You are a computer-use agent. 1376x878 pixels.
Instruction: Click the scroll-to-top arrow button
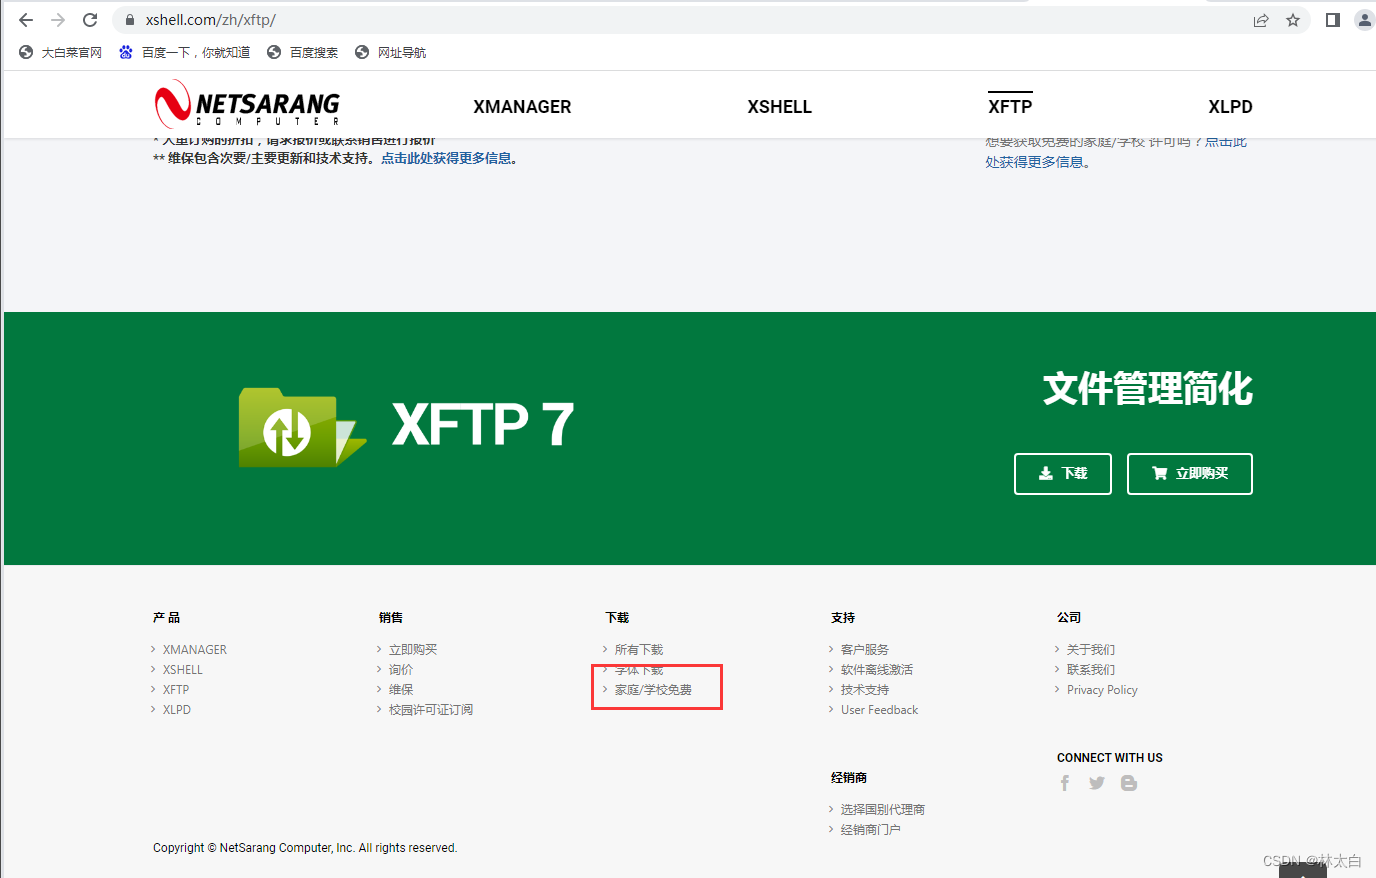[x=1303, y=871]
